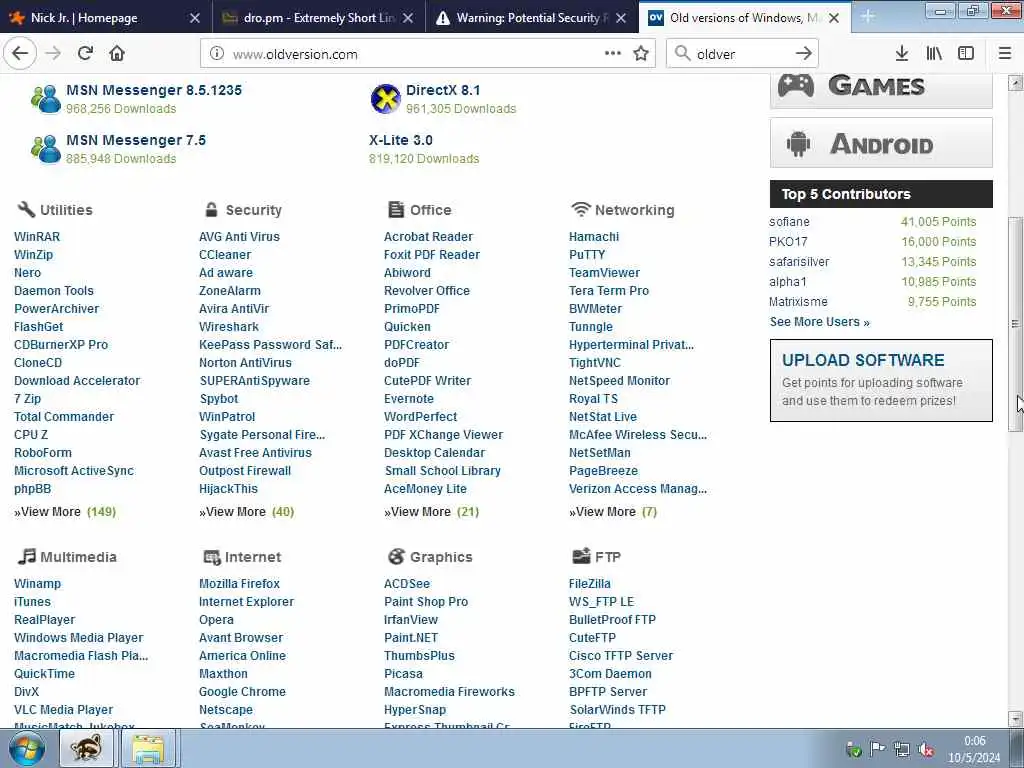The image size is (1024, 768).
Task: Click the DirectX 8.1 icon
Action: [385, 99]
